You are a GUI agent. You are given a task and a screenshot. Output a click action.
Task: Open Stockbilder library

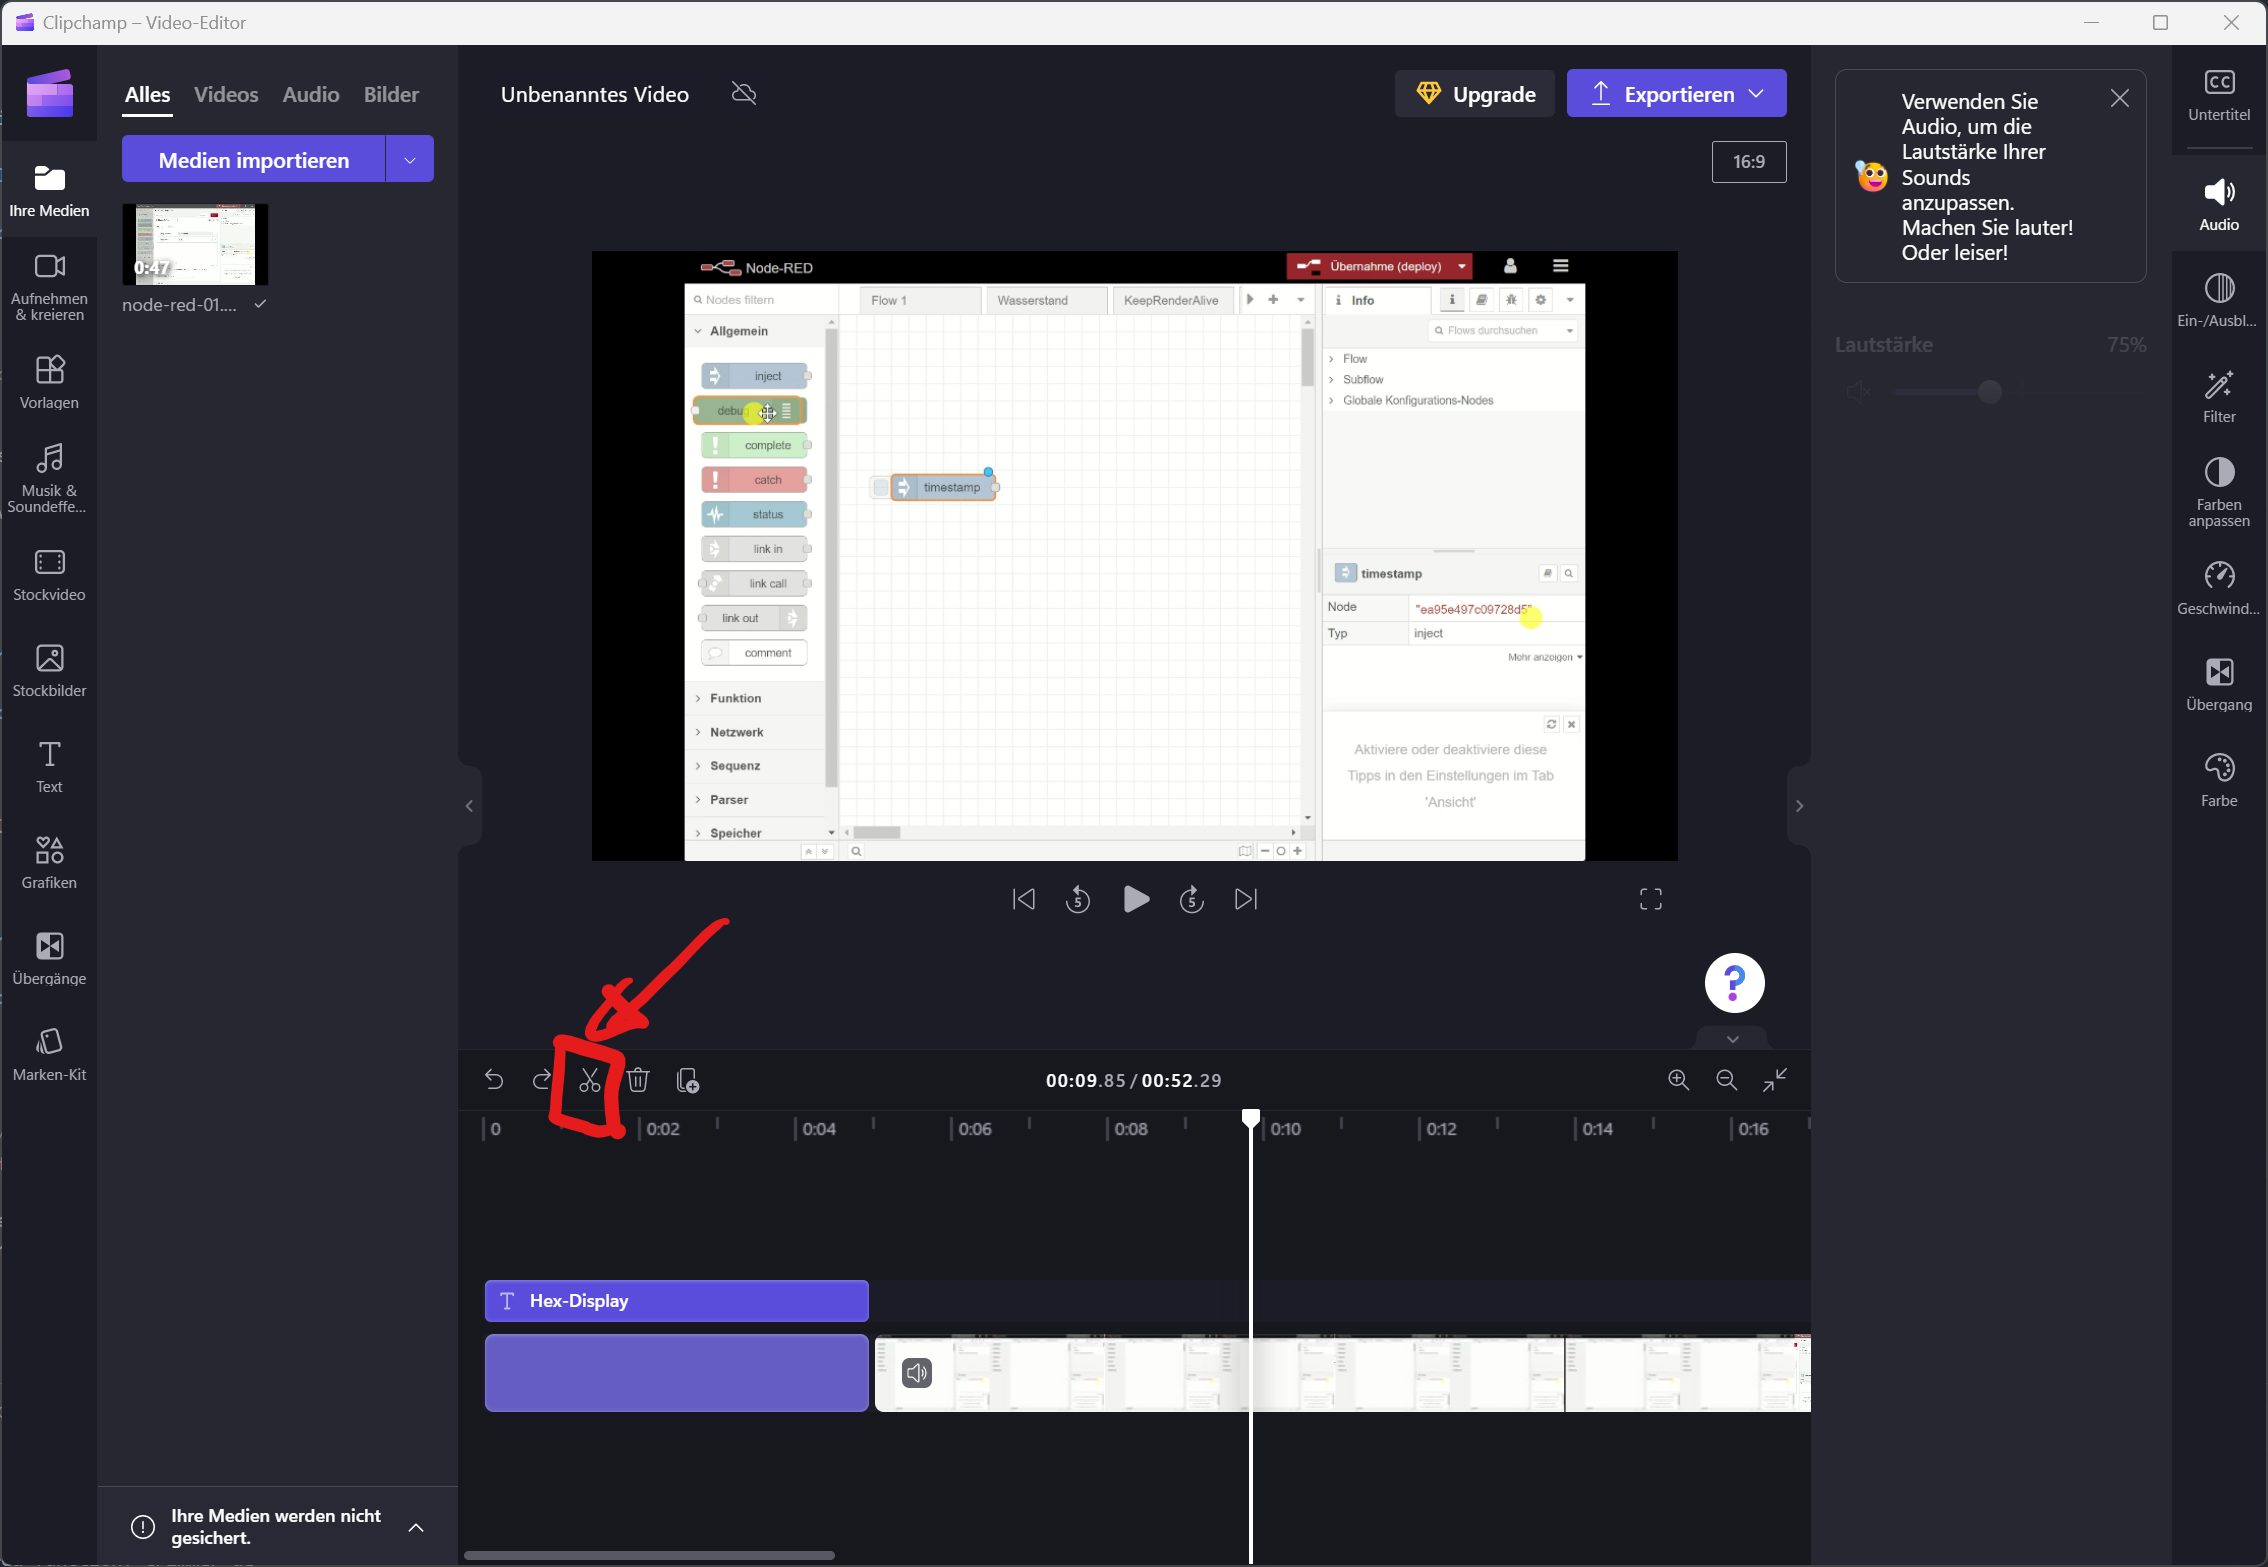49,670
